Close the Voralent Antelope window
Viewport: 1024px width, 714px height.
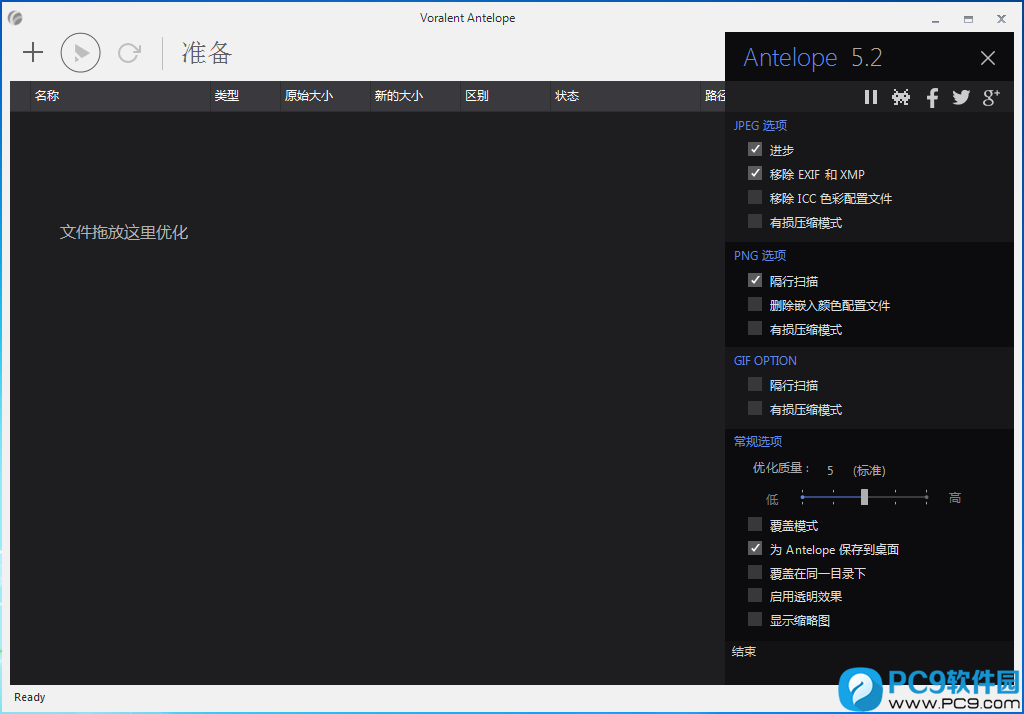pos(1001,19)
